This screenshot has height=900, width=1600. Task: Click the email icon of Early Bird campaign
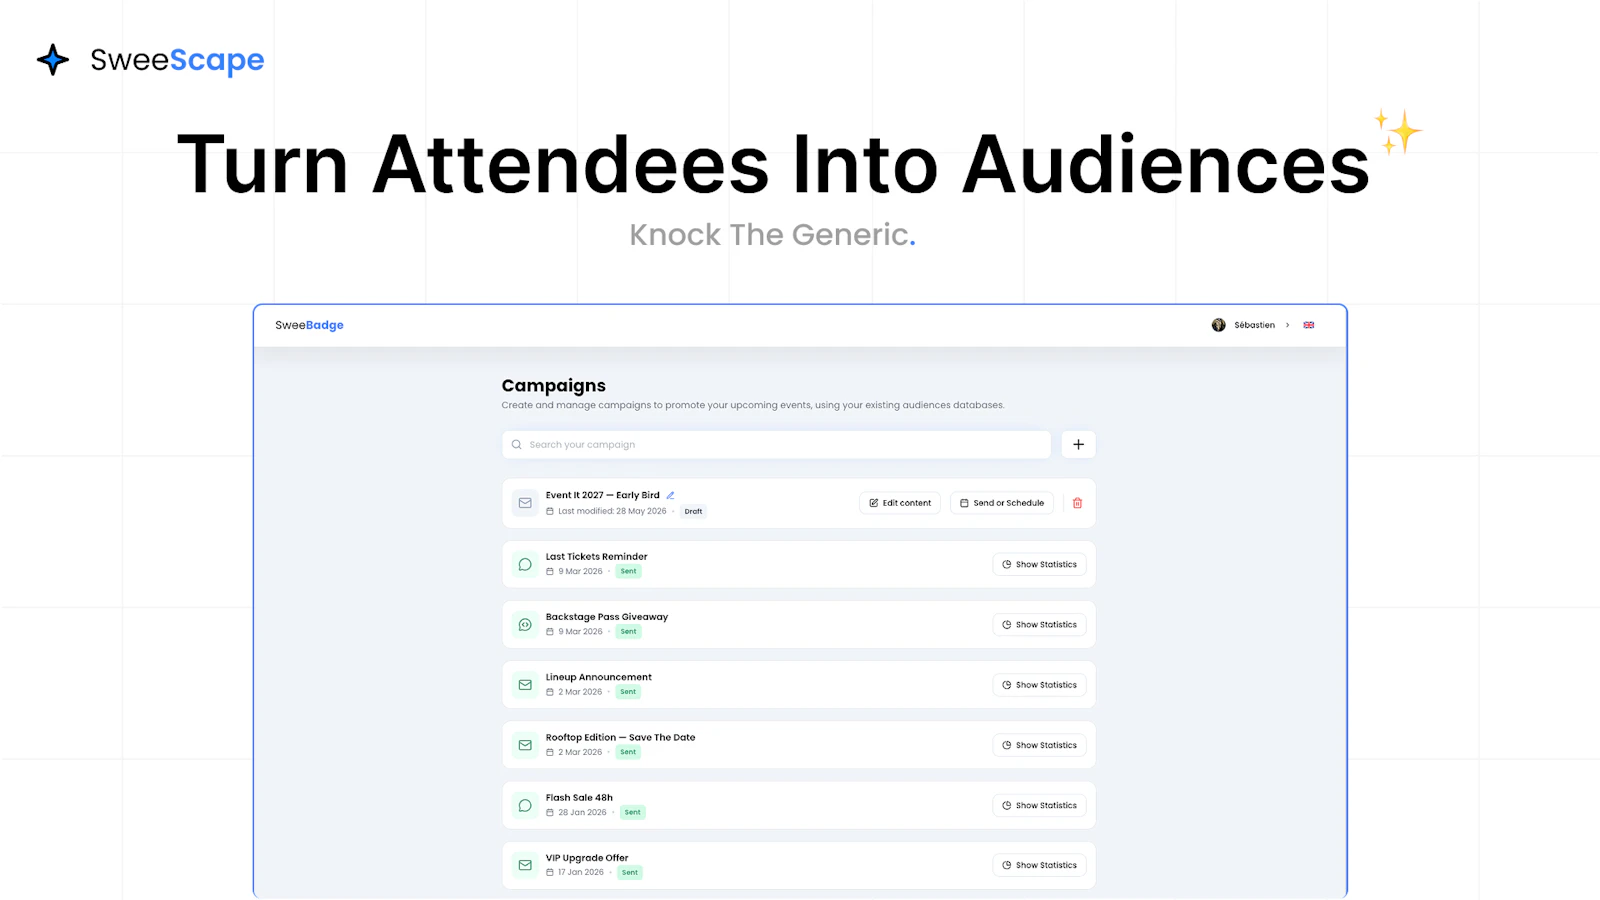[525, 503]
